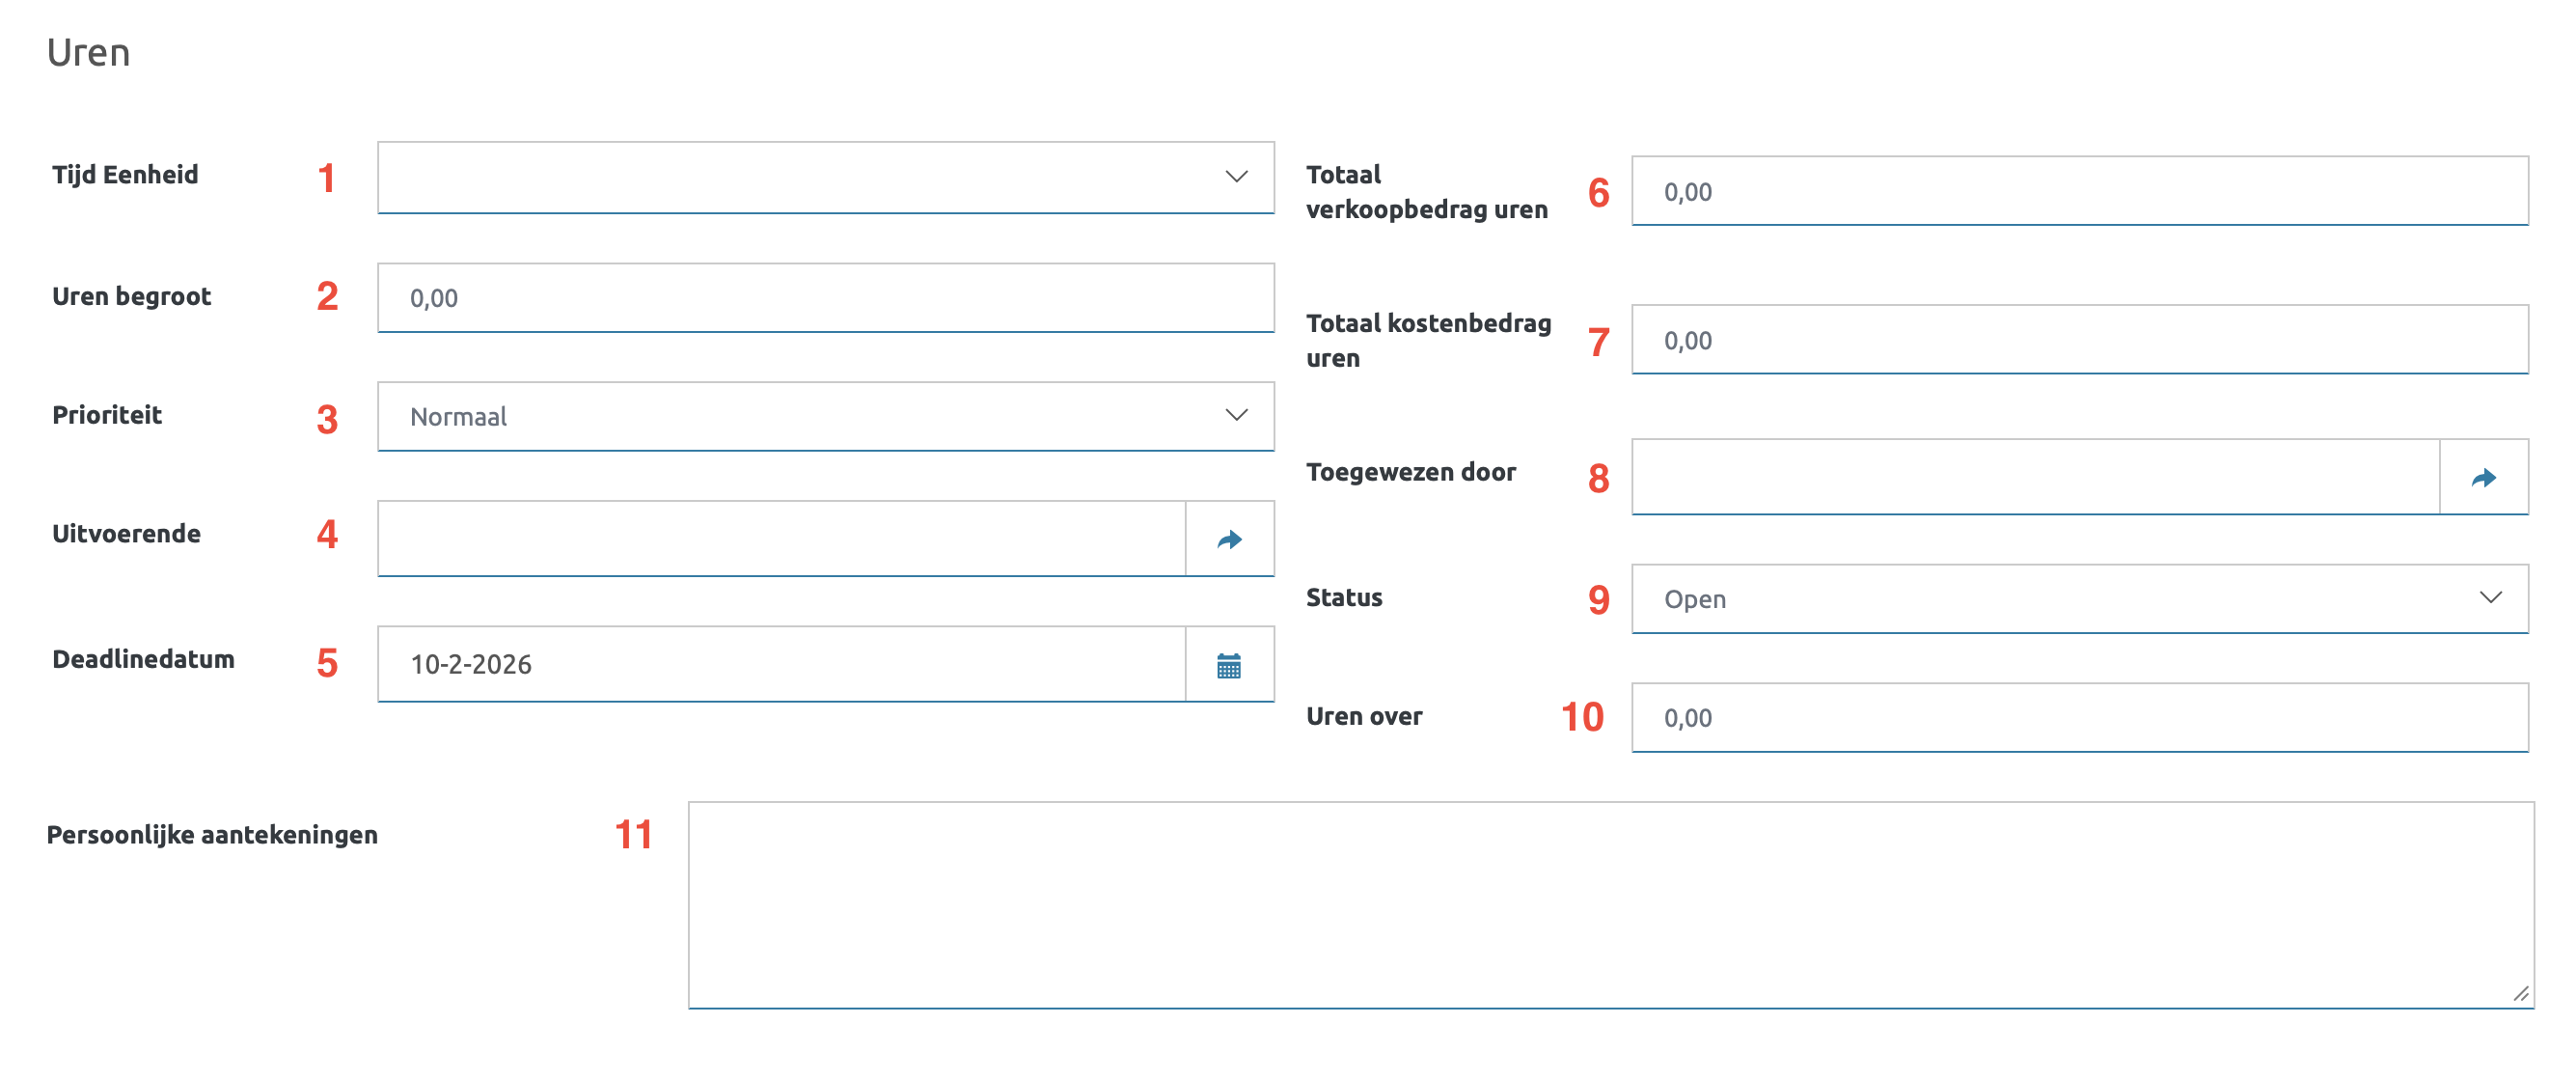This screenshot has width=2576, height=1079.
Task: Focus the Totaal kostenbedrag uren field
Action: (x=2079, y=341)
